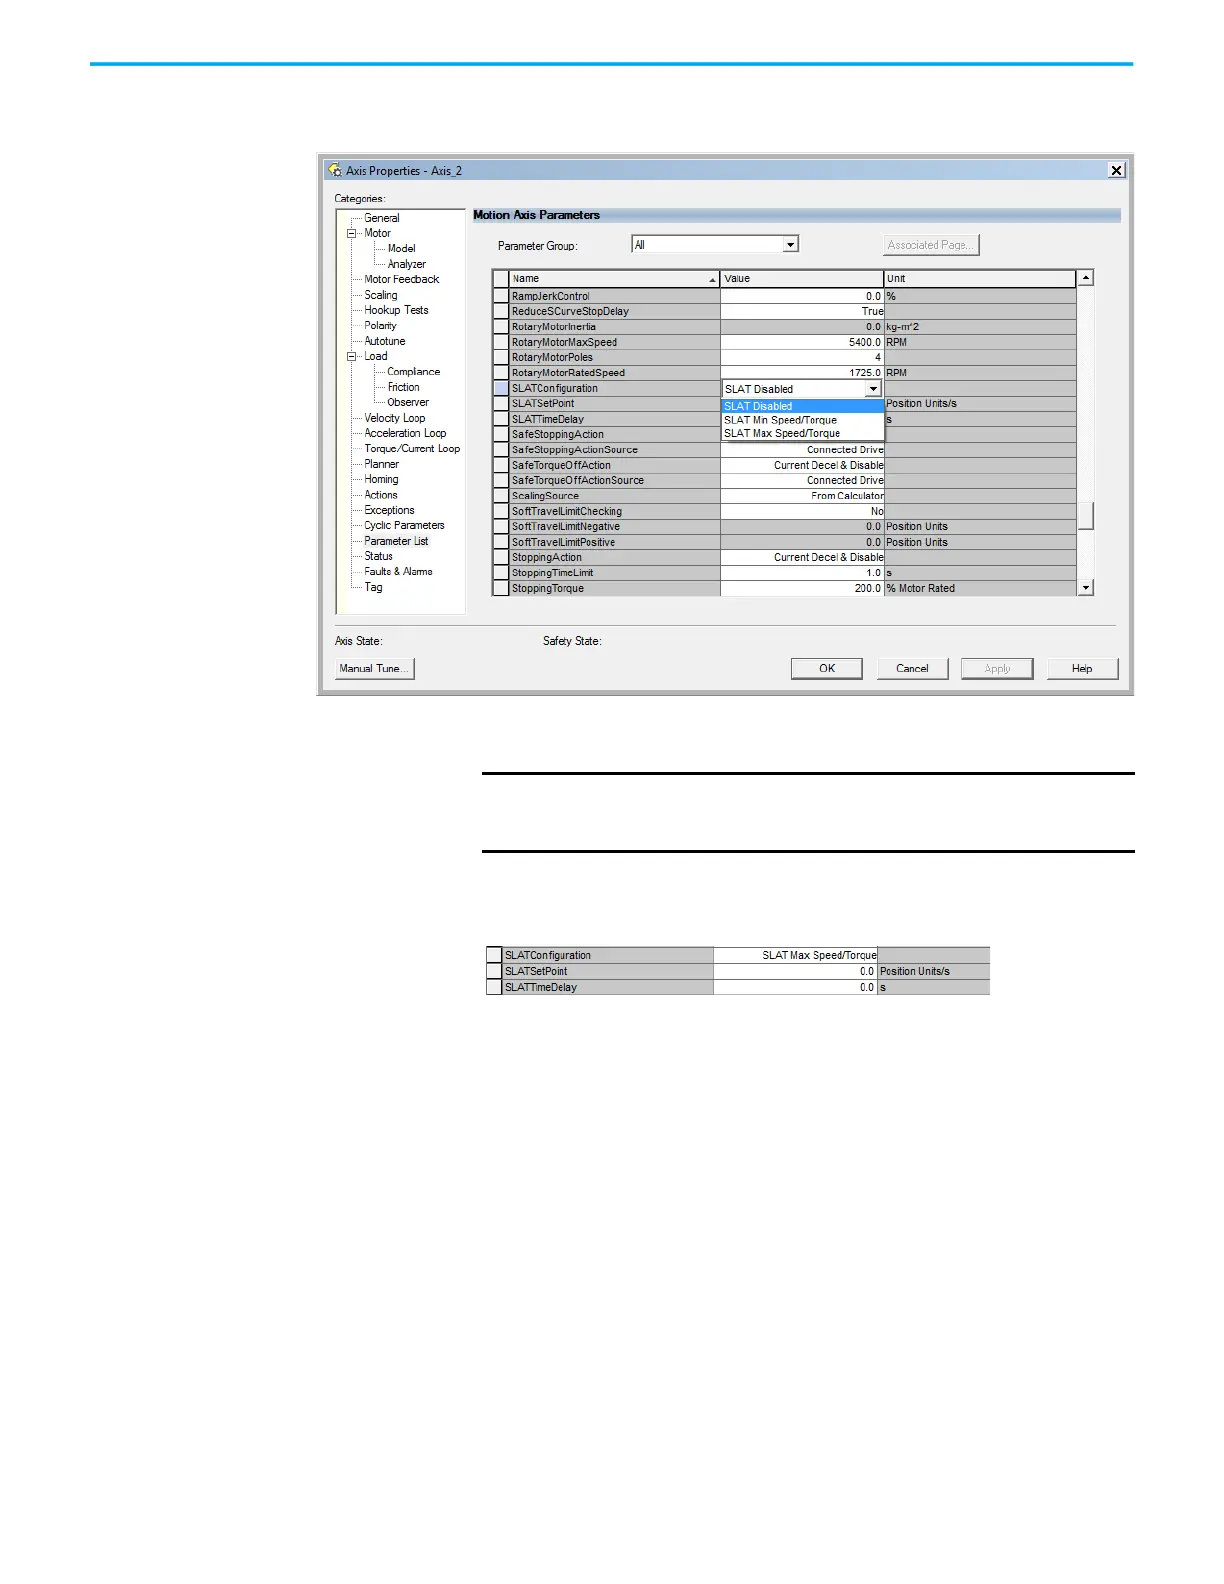Sort by the Name column header
Viewport: 1224px width, 1584px height.
(x=614, y=279)
